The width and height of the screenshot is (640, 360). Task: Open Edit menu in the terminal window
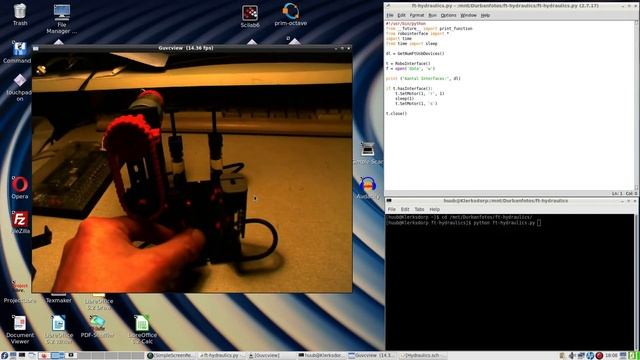pyautogui.click(x=404, y=209)
